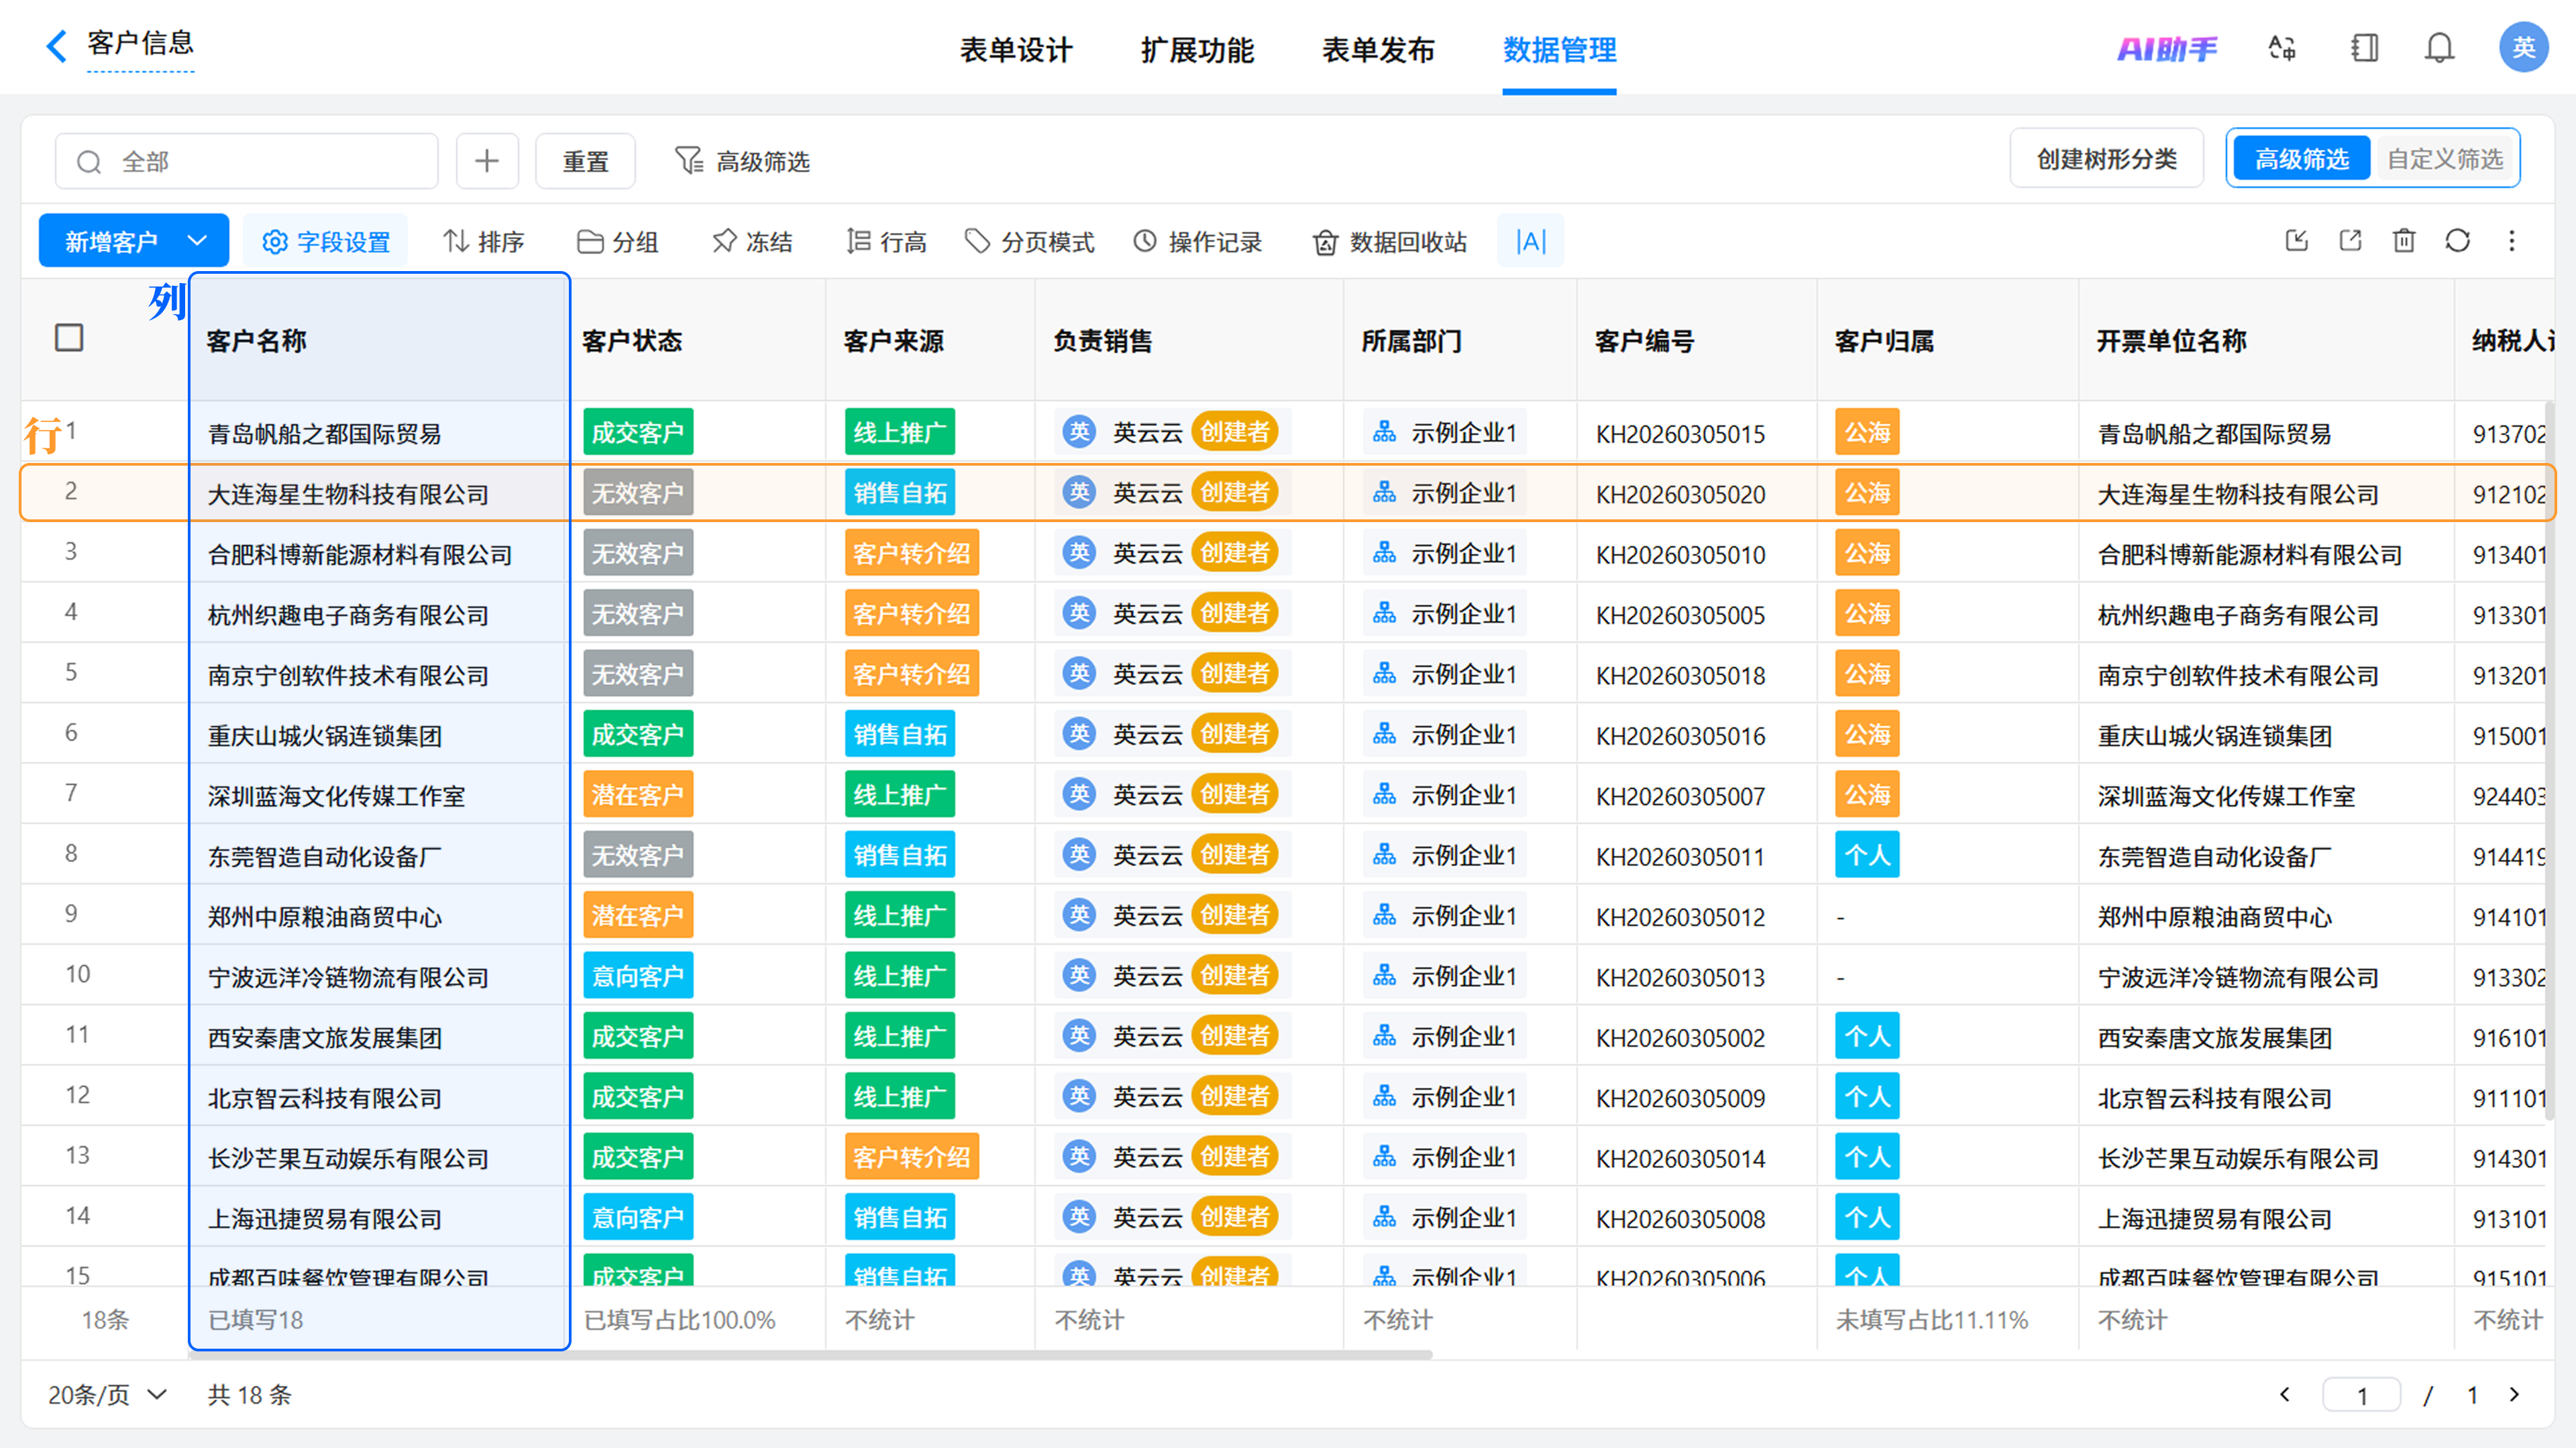This screenshot has width=2576, height=1448.
Task: Go to 扩展功能 tab
Action: [1197, 49]
